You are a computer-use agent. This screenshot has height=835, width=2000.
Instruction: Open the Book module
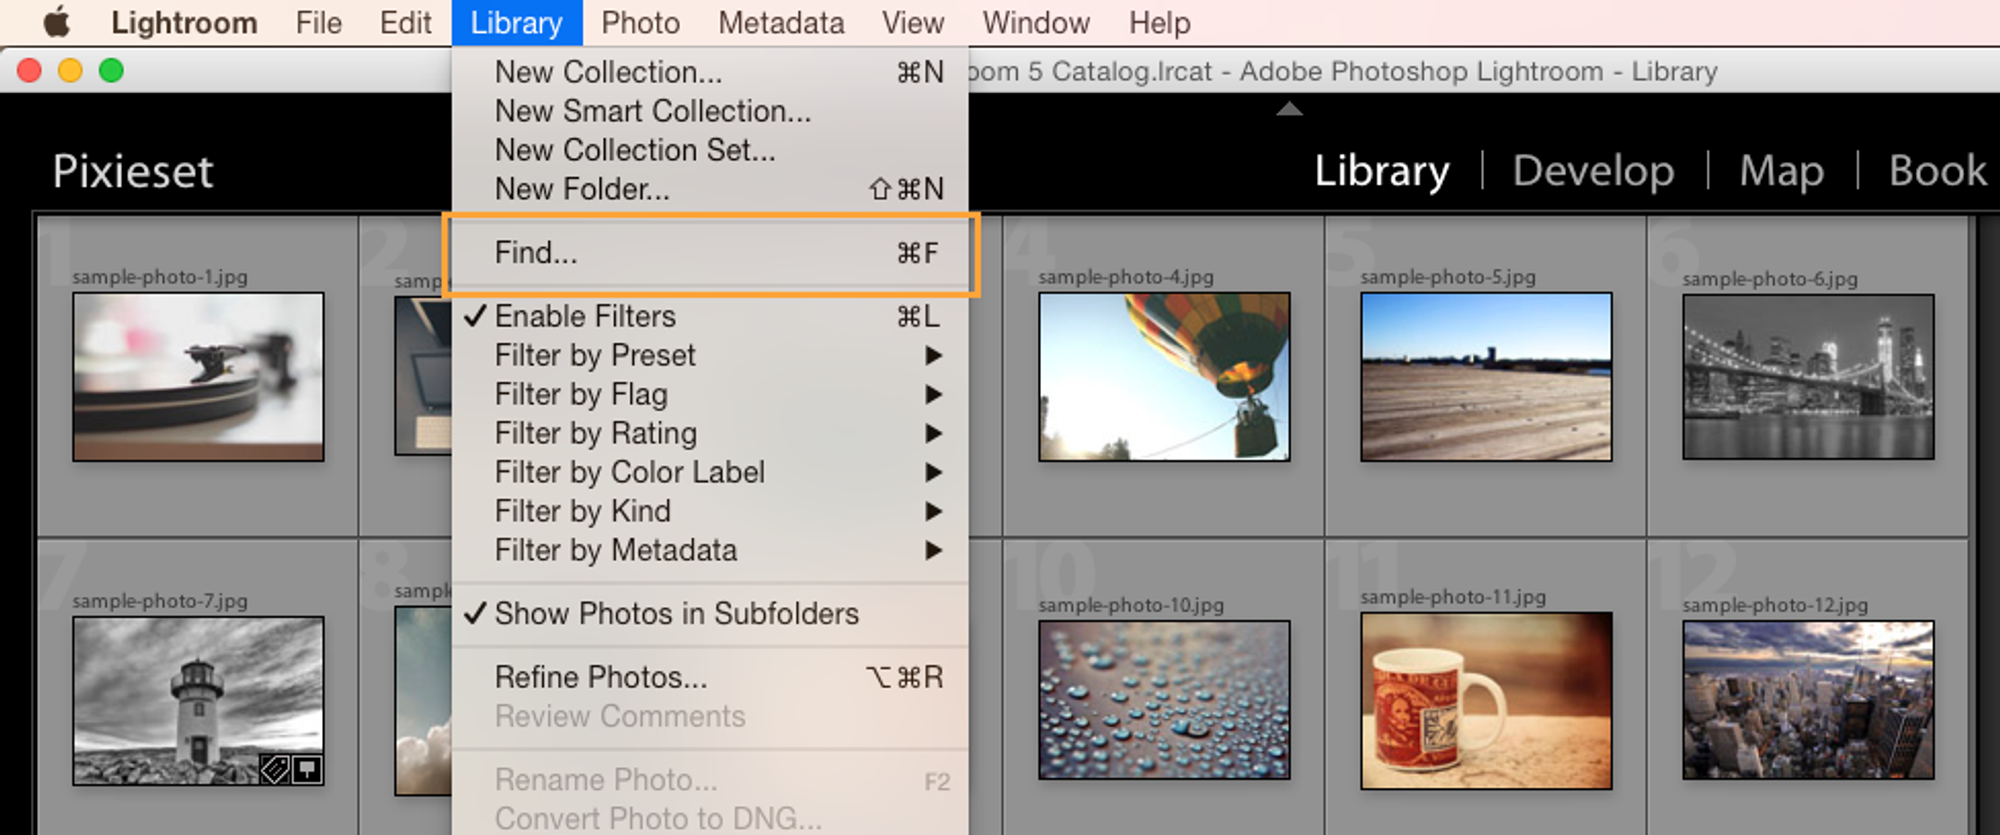1937,171
